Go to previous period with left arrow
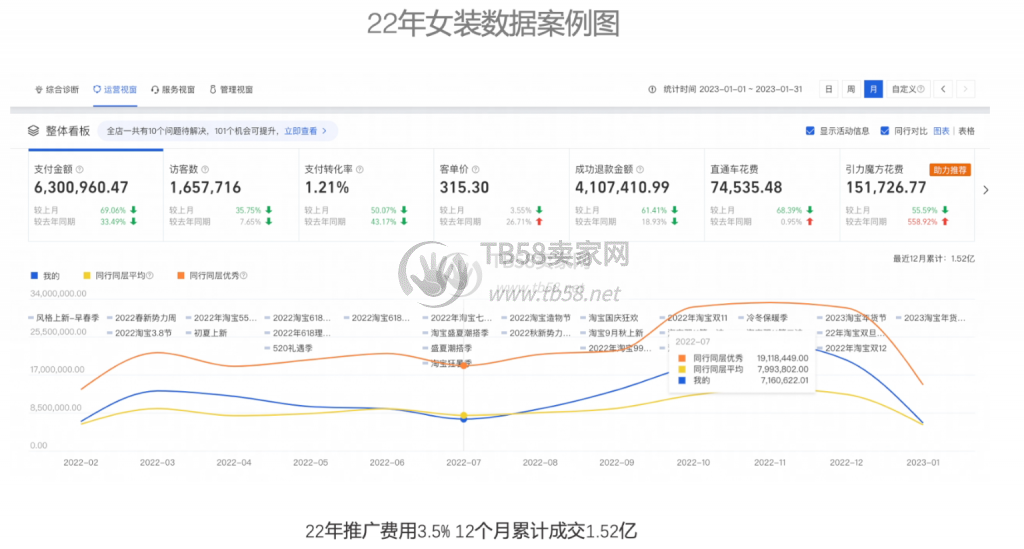 (x=943, y=89)
